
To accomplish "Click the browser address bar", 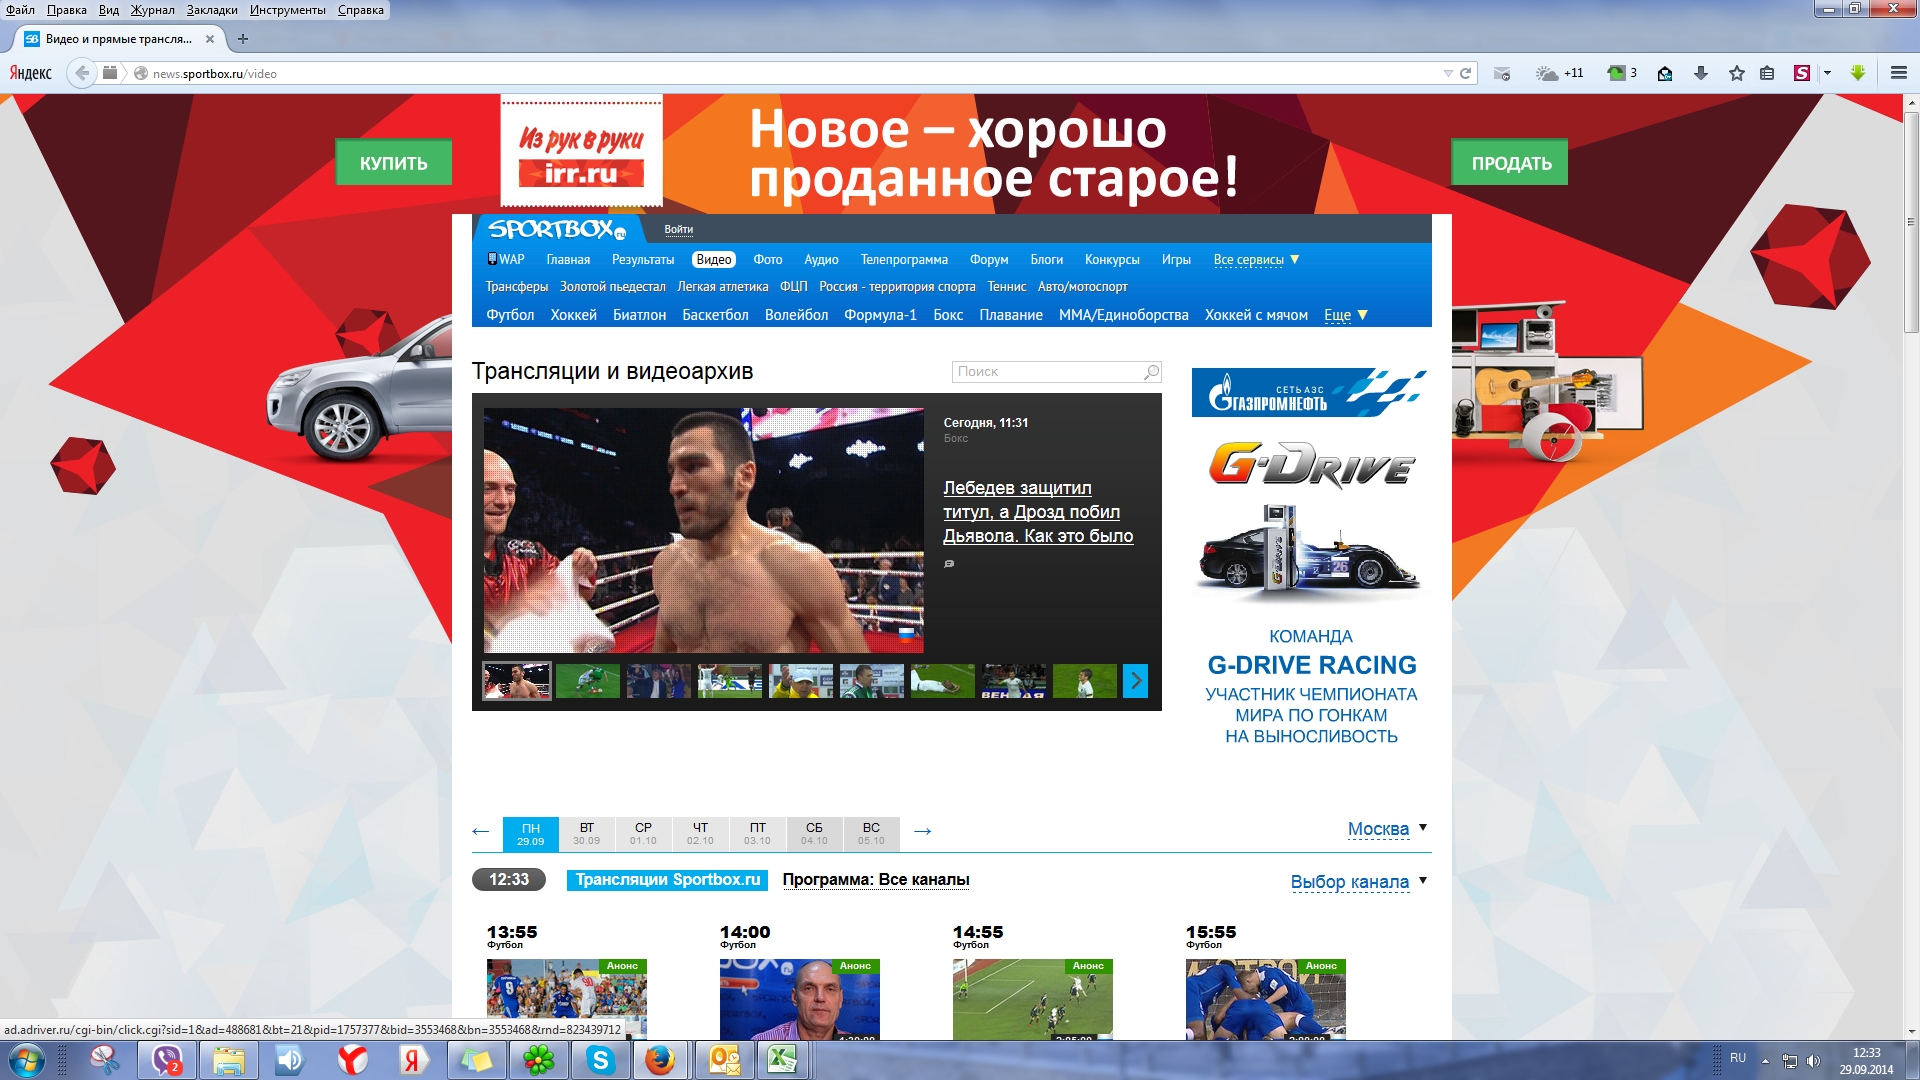I will tap(790, 73).
